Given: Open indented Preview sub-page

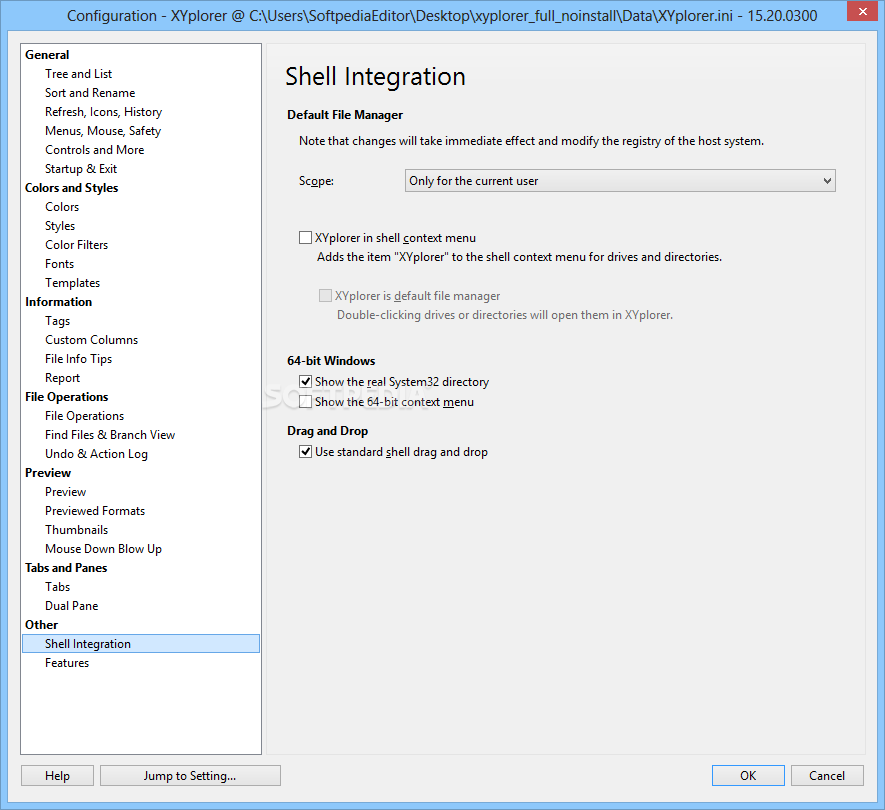Looking at the screenshot, I should coord(65,492).
